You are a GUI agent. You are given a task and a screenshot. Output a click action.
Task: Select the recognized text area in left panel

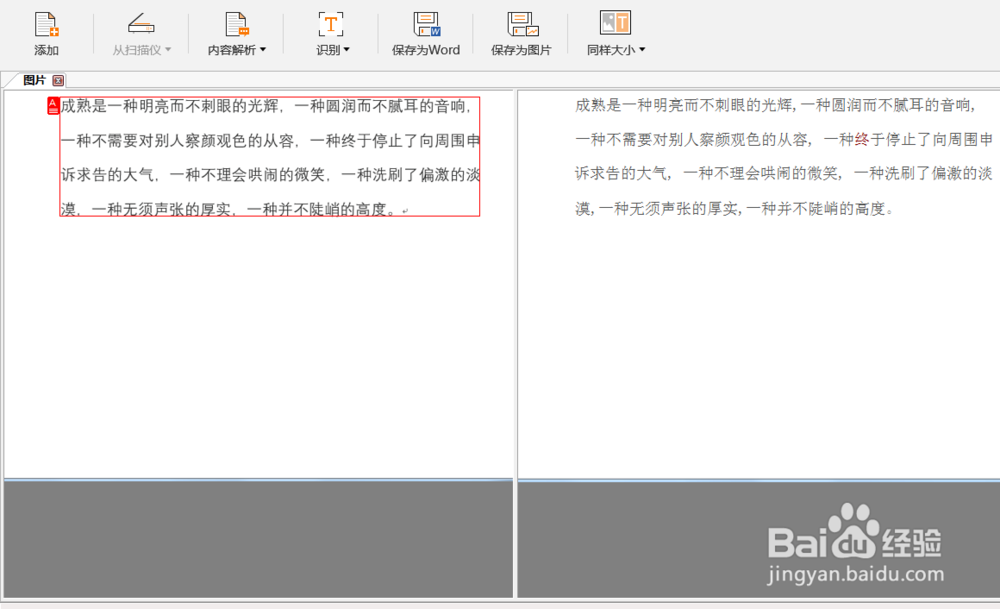(265, 157)
